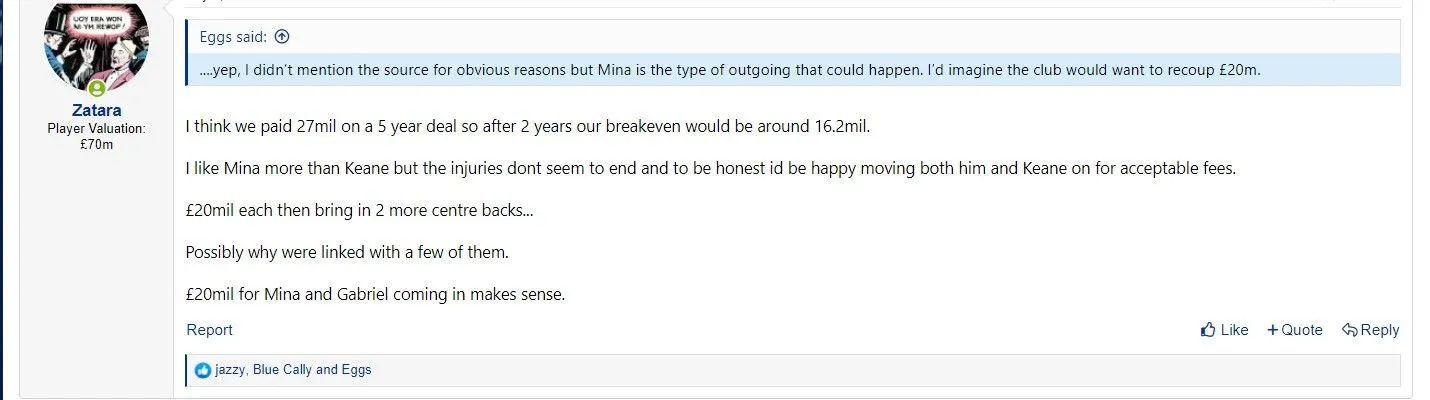The image size is (1430, 400).
Task: Open the Zatara username link
Action: (x=96, y=111)
